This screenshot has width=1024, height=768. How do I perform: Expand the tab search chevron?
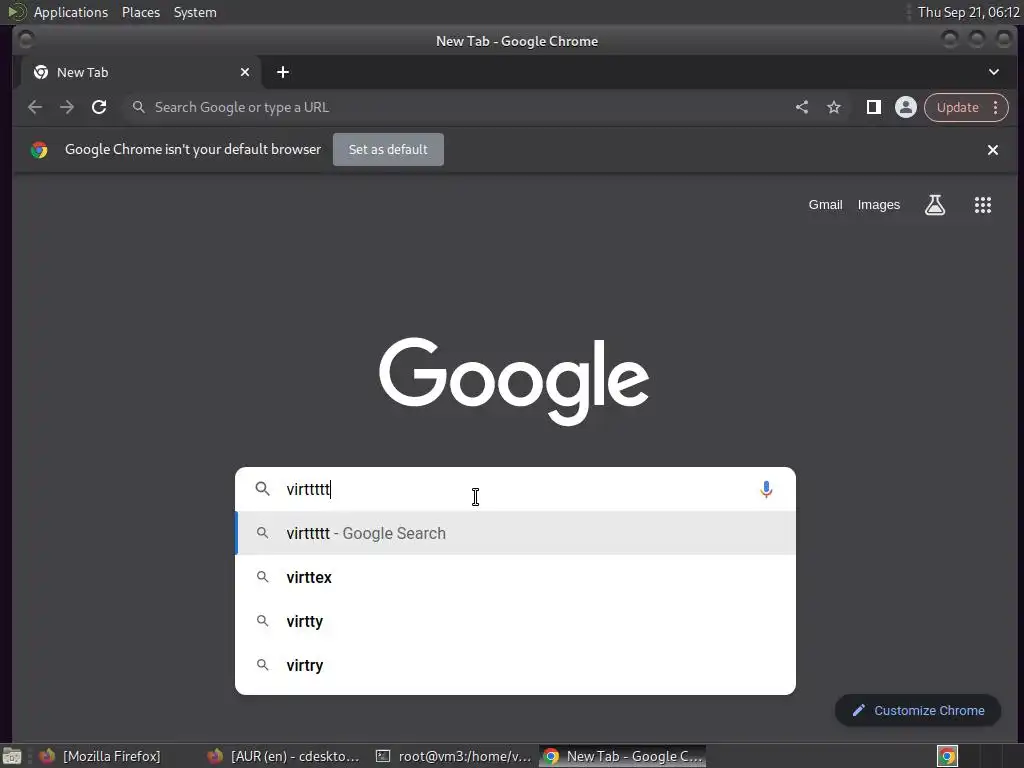tap(993, 72)
